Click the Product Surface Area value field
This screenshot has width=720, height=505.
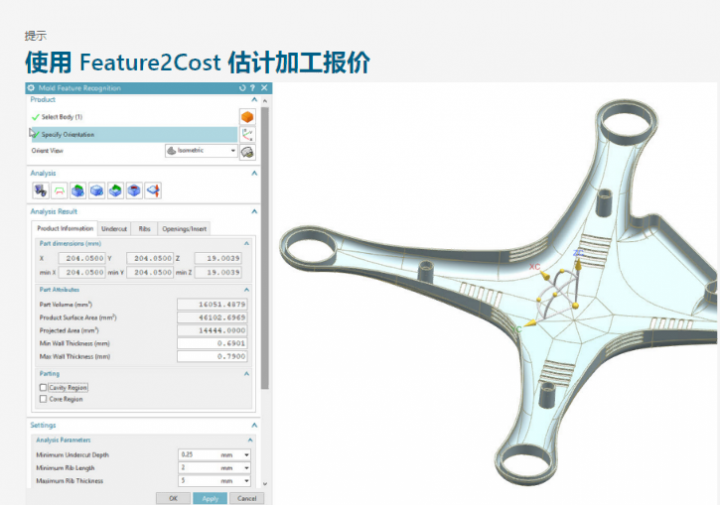212,317
